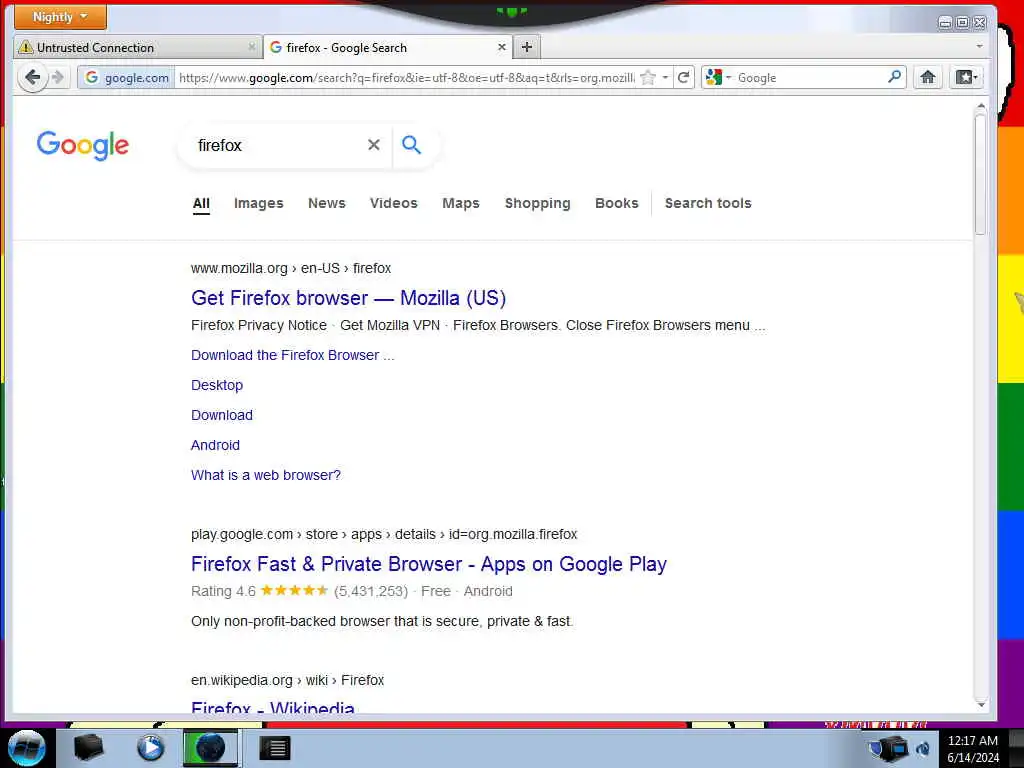Go to the home page
Image resolution: width=1024 pixels, height=768 pixels.
coord(928,78)
